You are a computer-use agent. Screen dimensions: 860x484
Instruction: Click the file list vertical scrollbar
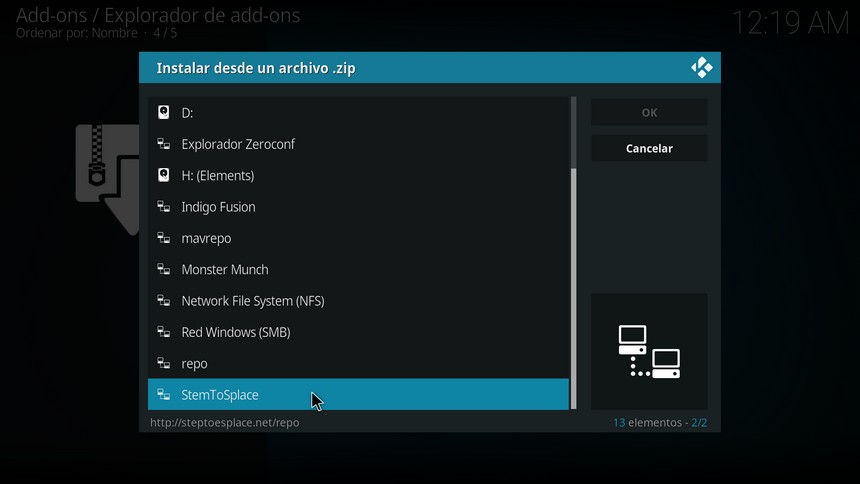[x=574, y=253]
